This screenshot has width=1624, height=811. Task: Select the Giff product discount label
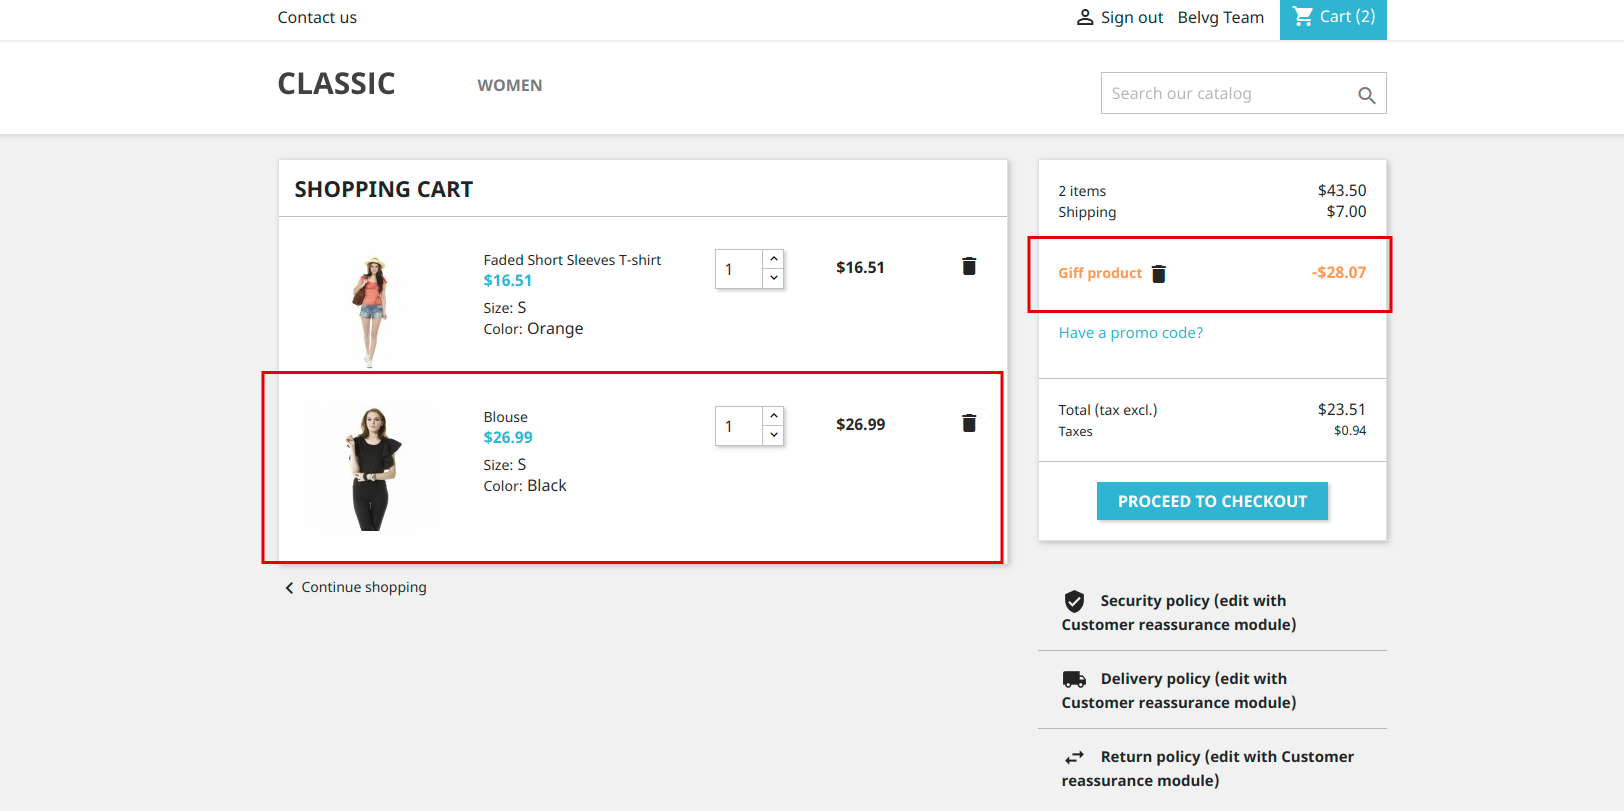[1100, 273]
